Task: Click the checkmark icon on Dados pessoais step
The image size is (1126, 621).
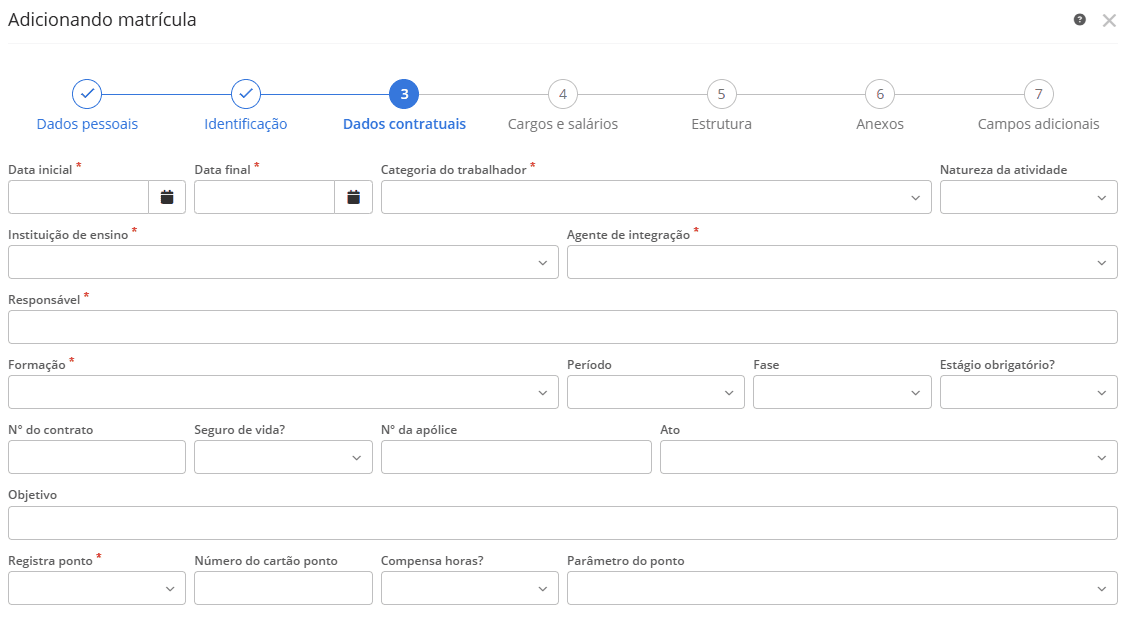Action: pos(87,93)
